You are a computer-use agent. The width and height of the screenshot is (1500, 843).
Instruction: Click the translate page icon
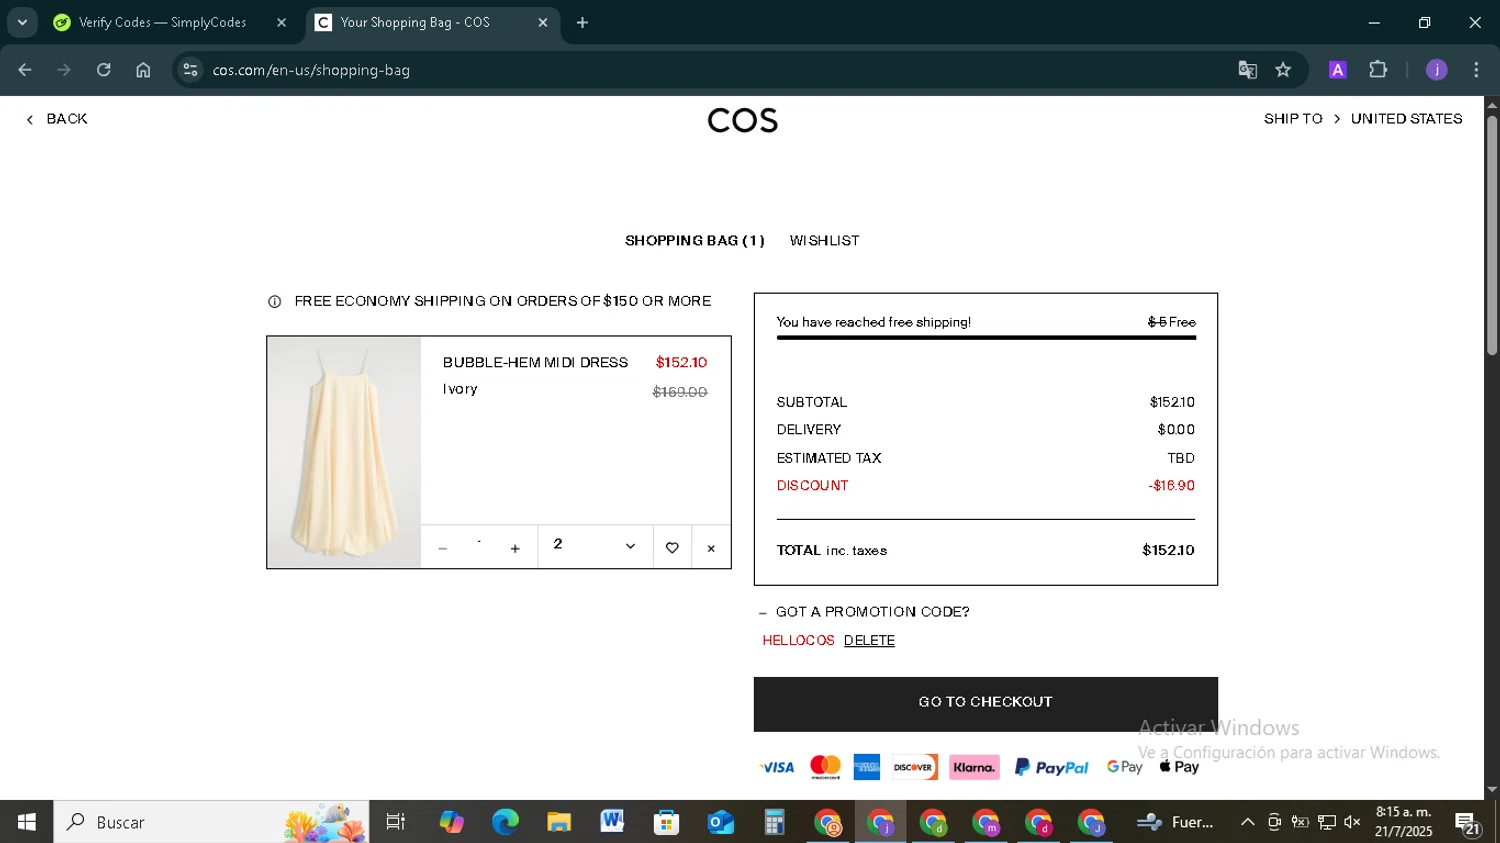point(1247,70)
